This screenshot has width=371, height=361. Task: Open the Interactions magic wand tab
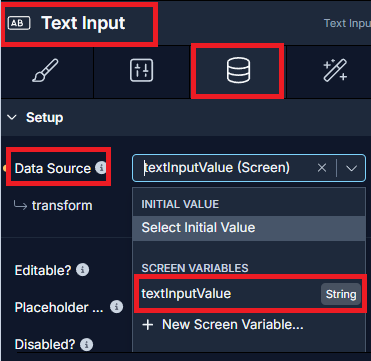(x=335, y=71)
